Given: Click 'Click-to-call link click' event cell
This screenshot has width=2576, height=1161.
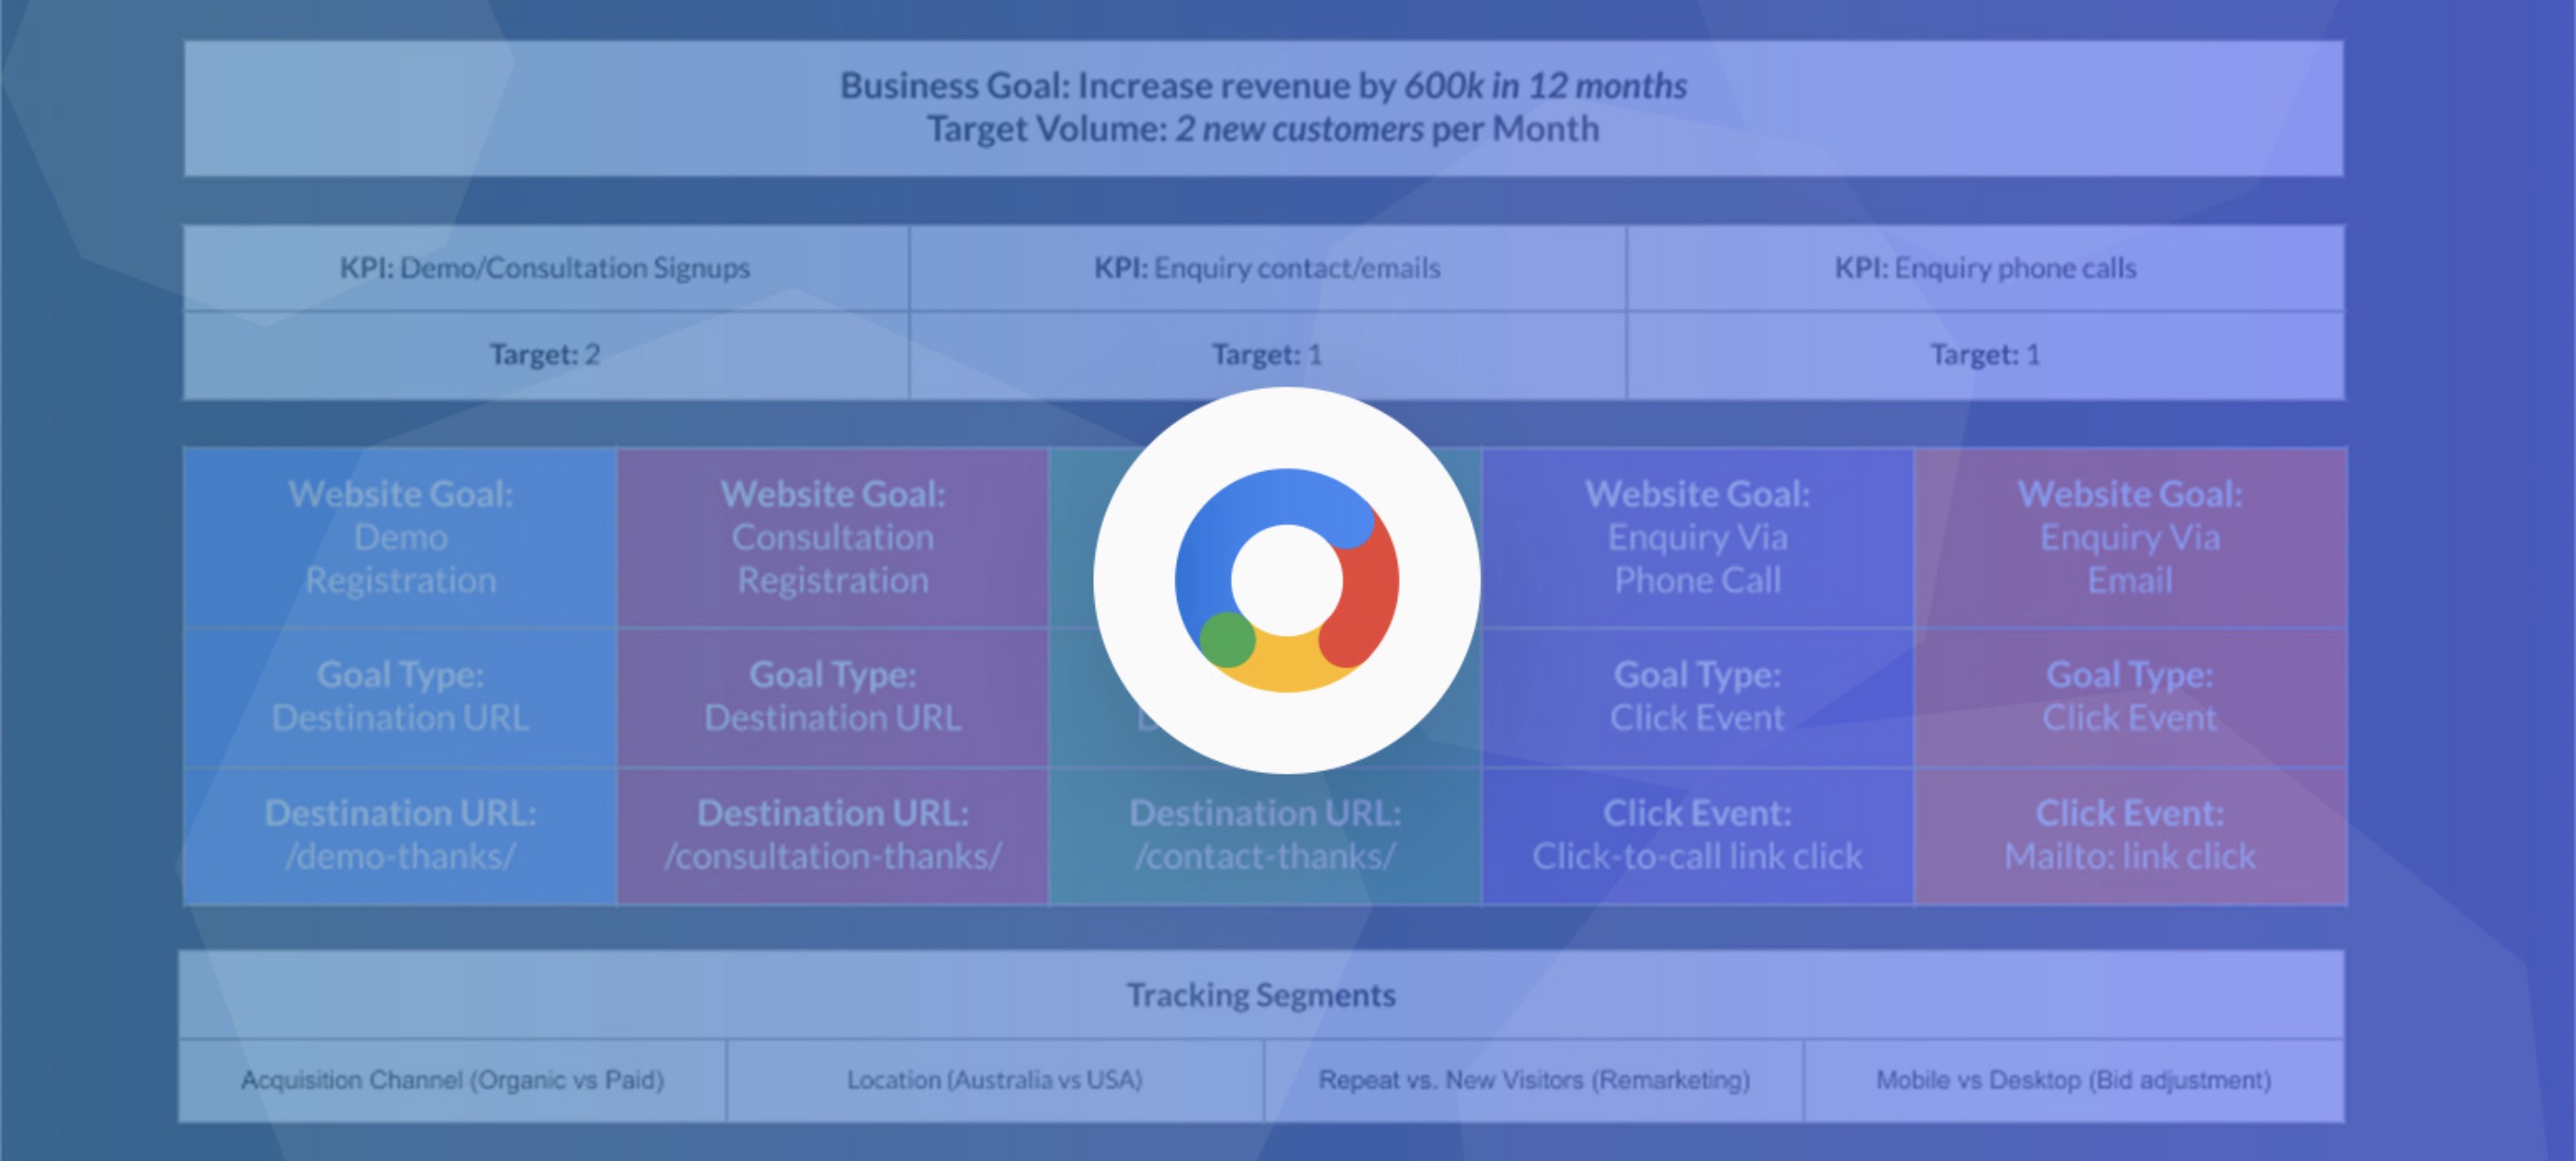Looking at the screenshot, I should [1697, 836].
